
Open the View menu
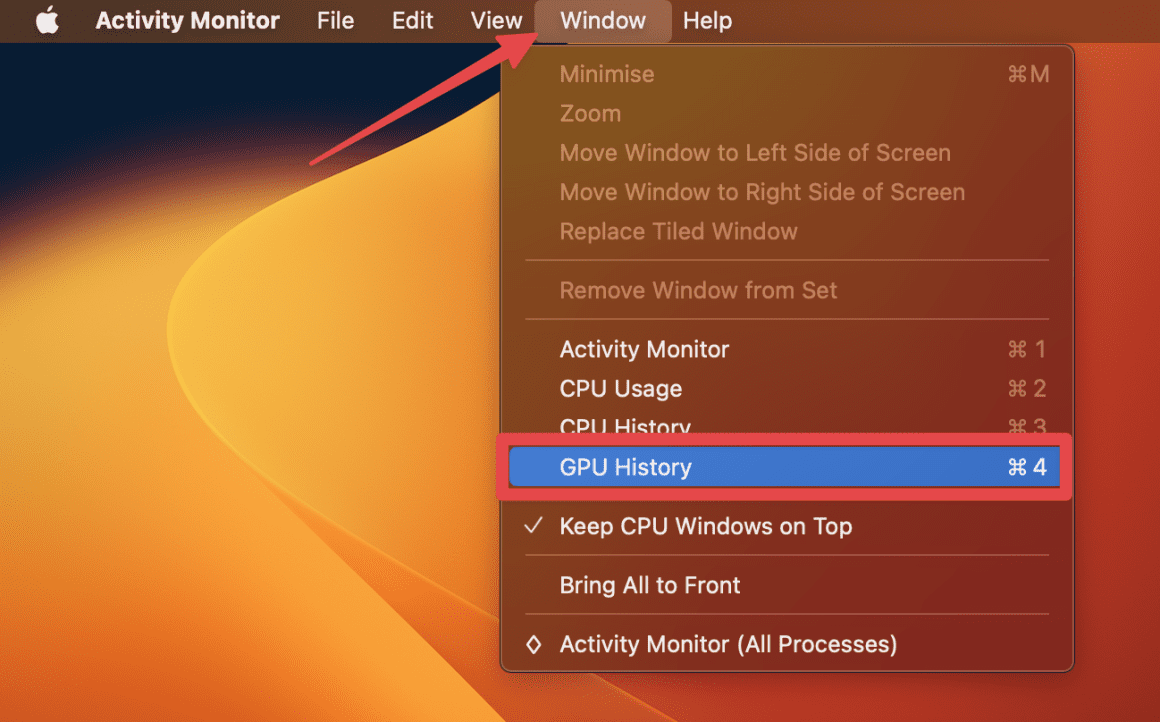point(495,20)
